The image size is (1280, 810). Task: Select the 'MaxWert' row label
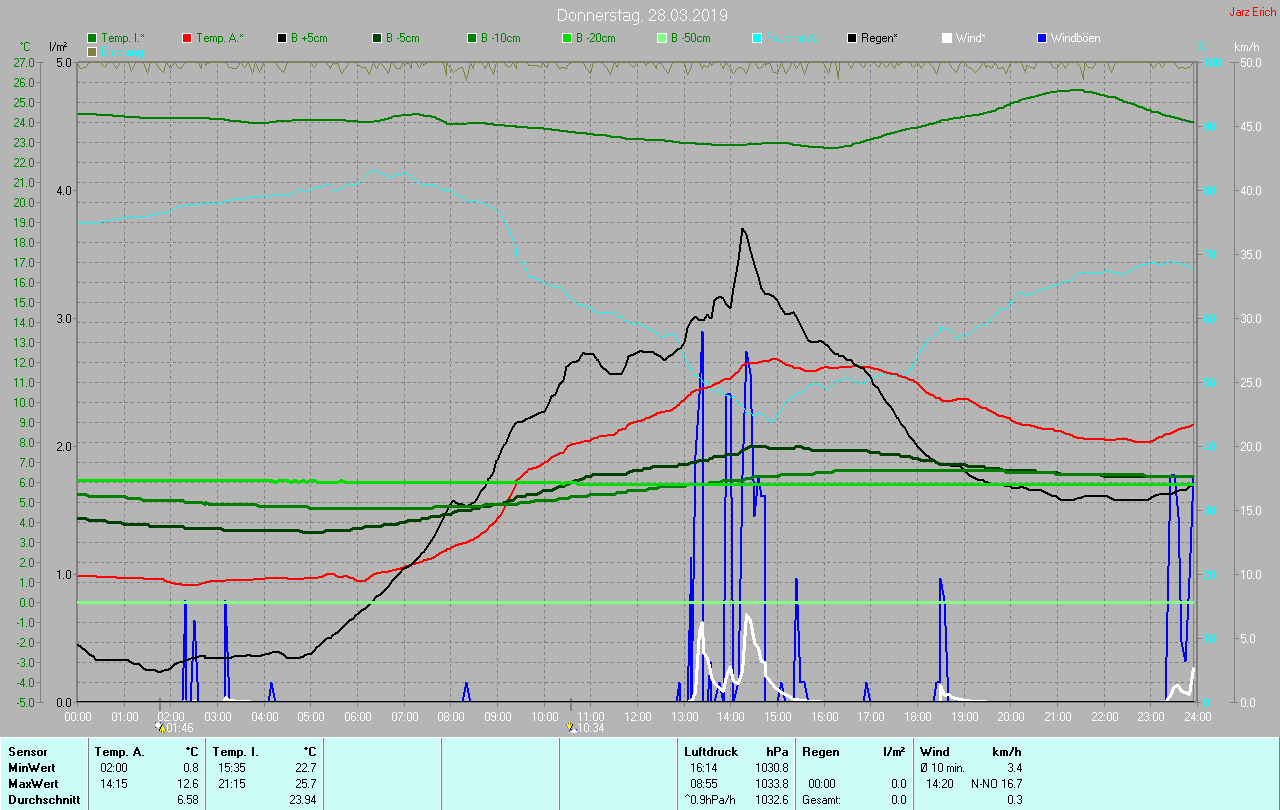pyautogui.click(x=32, y=784)
